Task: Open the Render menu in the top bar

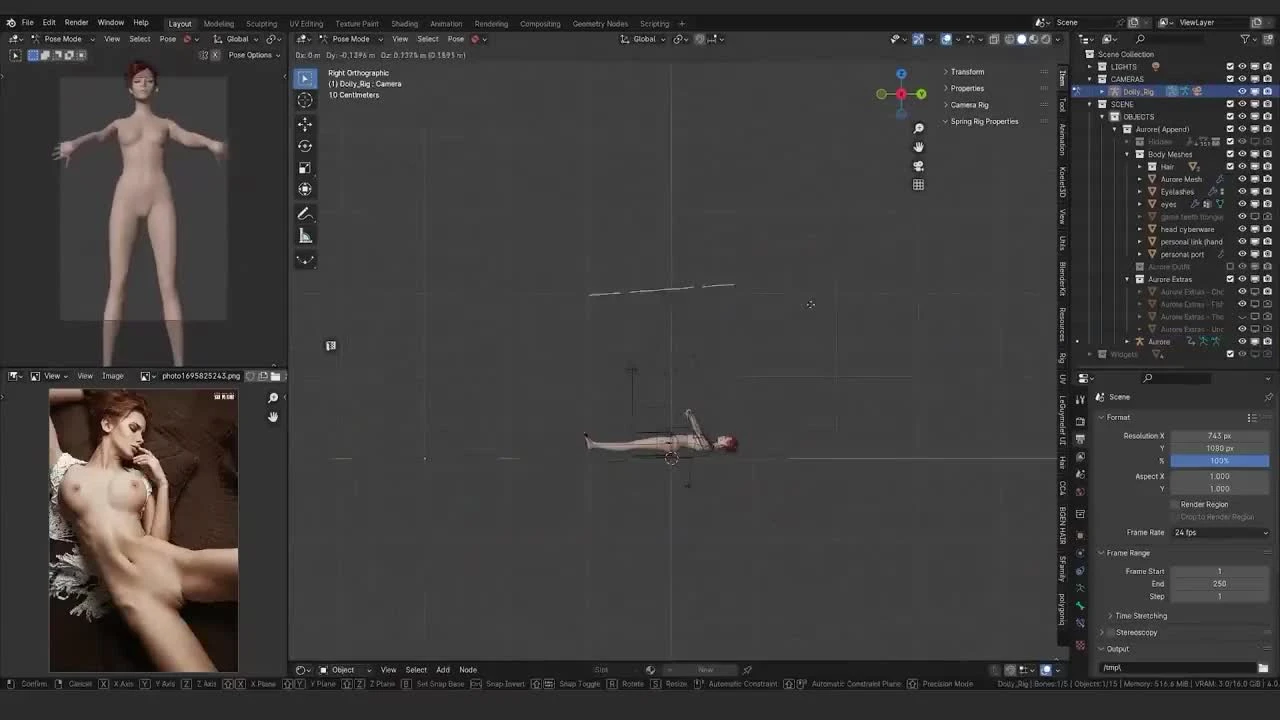Action: click(76, 22)
